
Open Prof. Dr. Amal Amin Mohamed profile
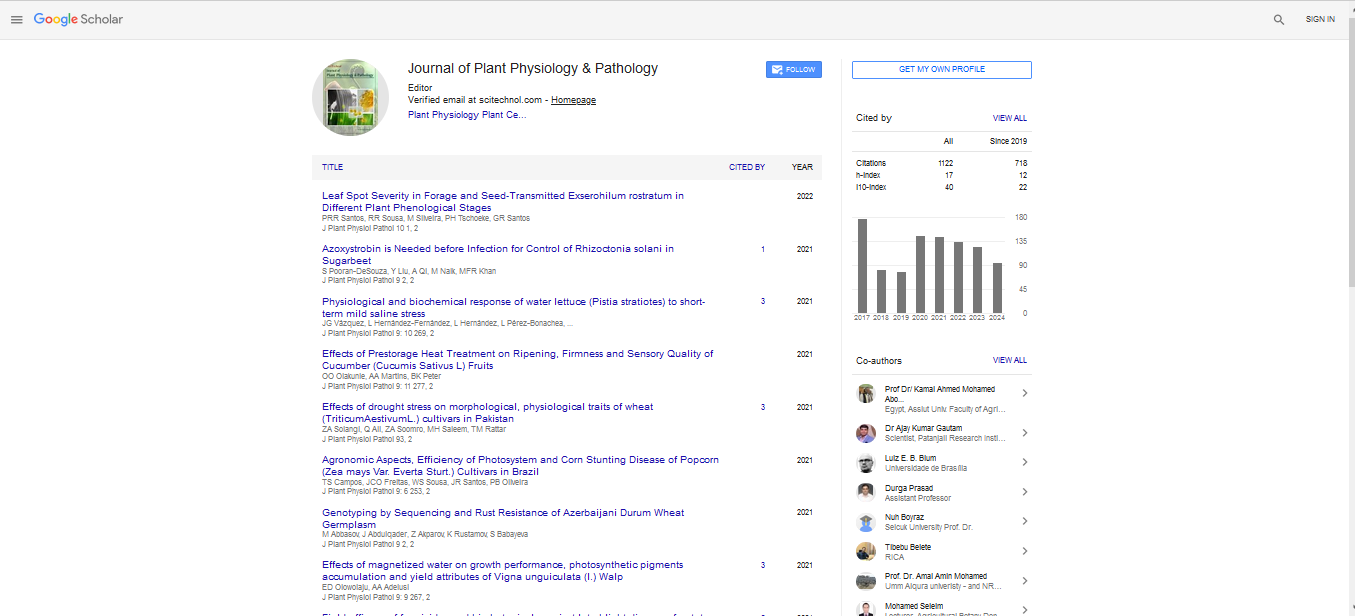(x=936, y=576)
